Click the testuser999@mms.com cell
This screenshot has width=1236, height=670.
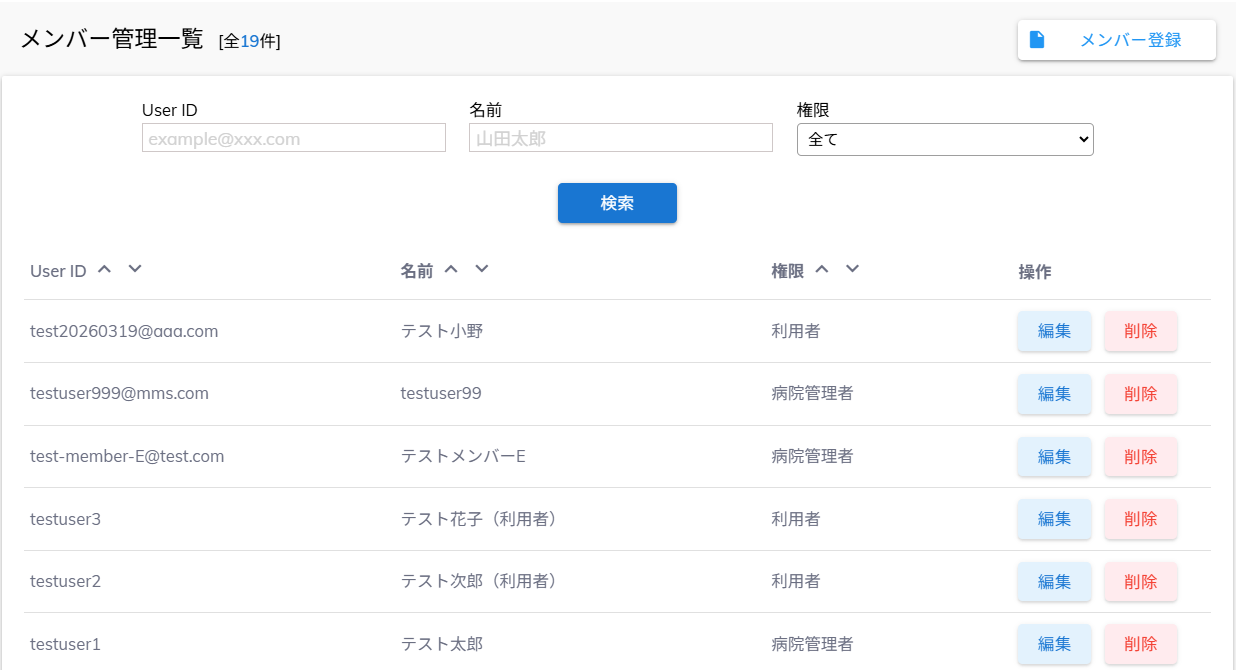point(119,394)
